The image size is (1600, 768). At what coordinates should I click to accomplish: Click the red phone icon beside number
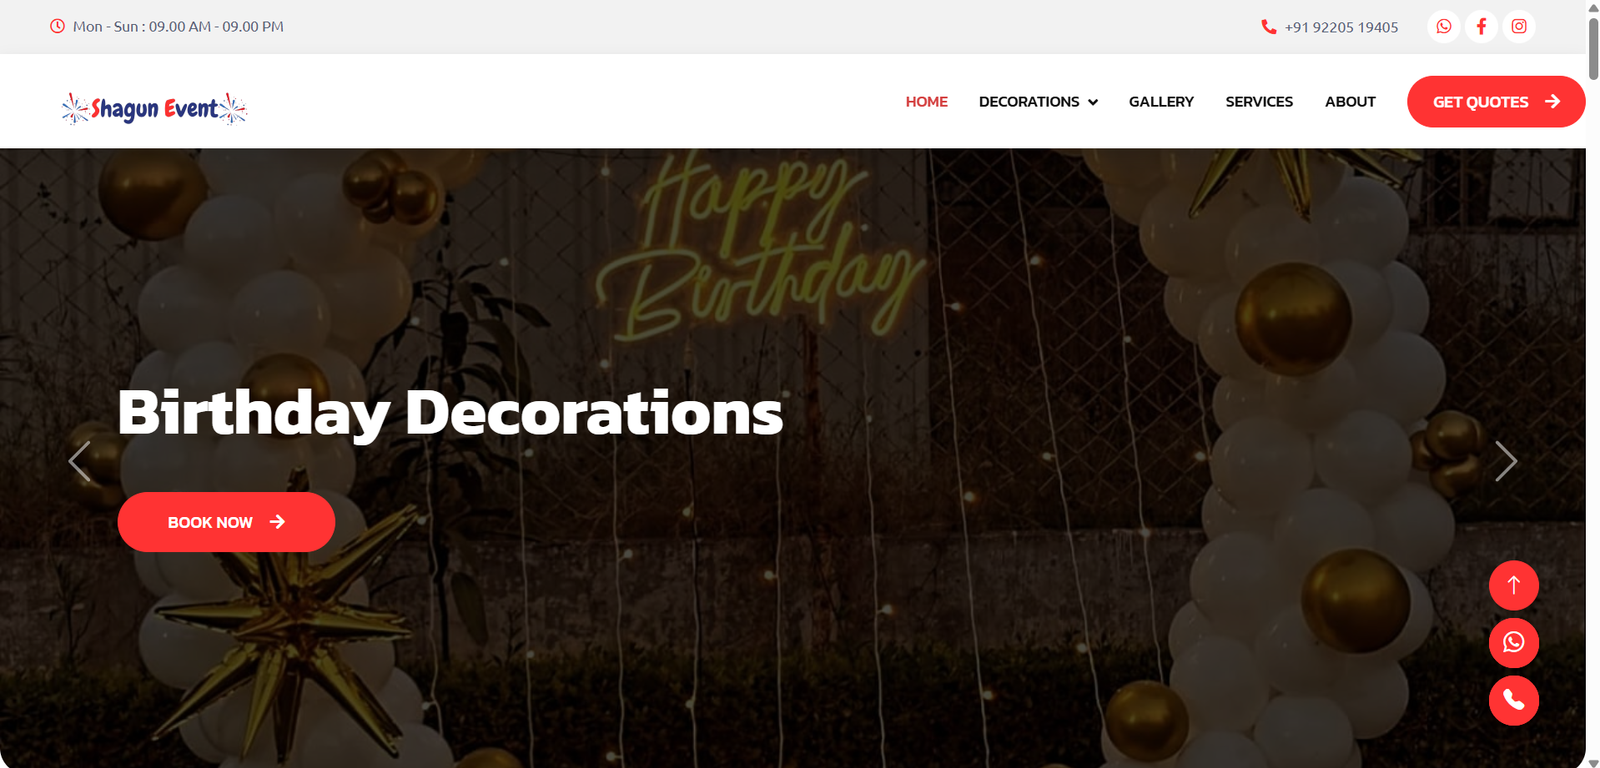(1269, 27)
